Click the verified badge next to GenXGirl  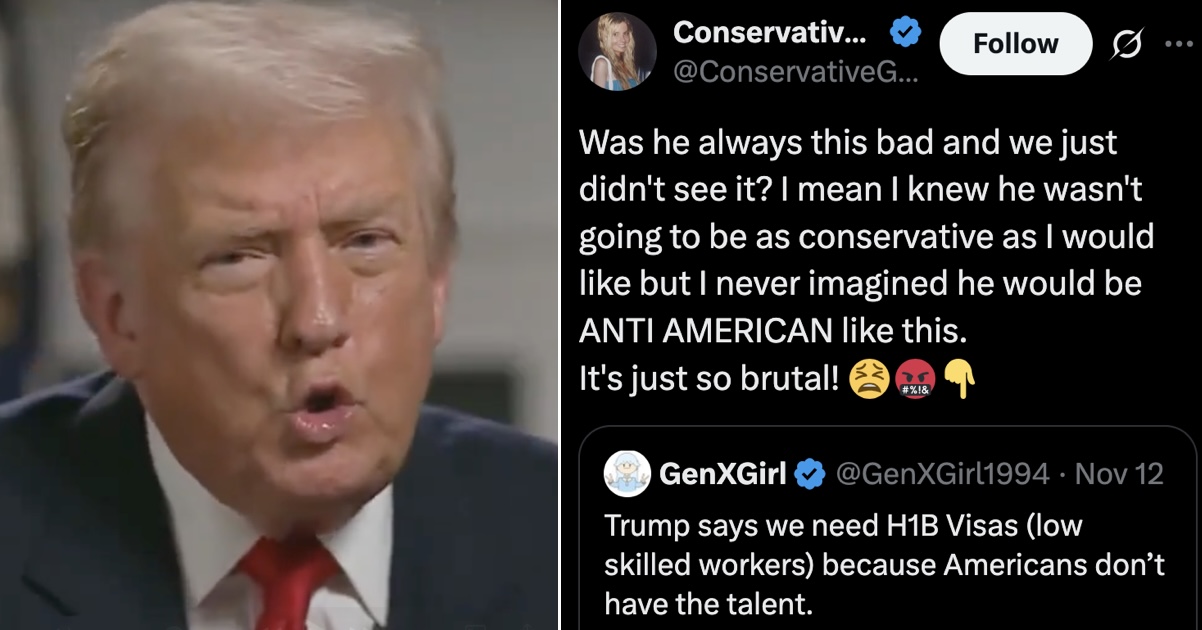809,474
